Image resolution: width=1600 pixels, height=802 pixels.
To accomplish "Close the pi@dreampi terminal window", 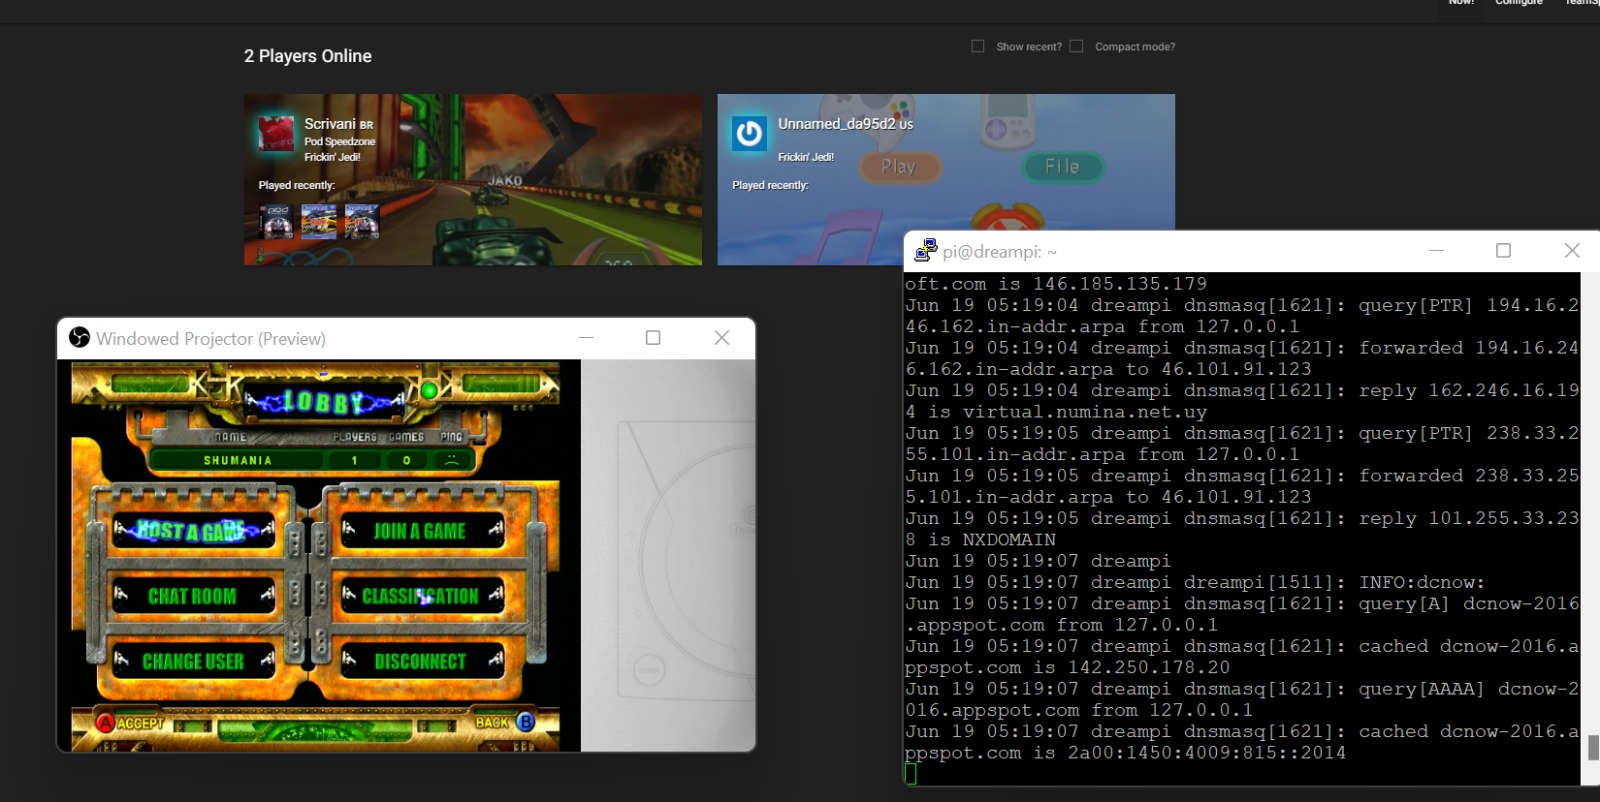I will coord(1572,250).
